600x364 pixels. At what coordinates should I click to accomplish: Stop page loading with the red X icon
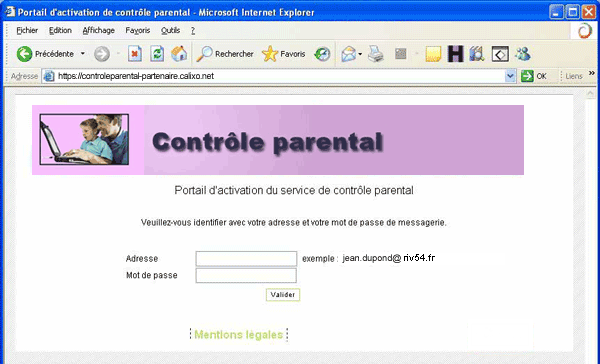coord(135,54)
